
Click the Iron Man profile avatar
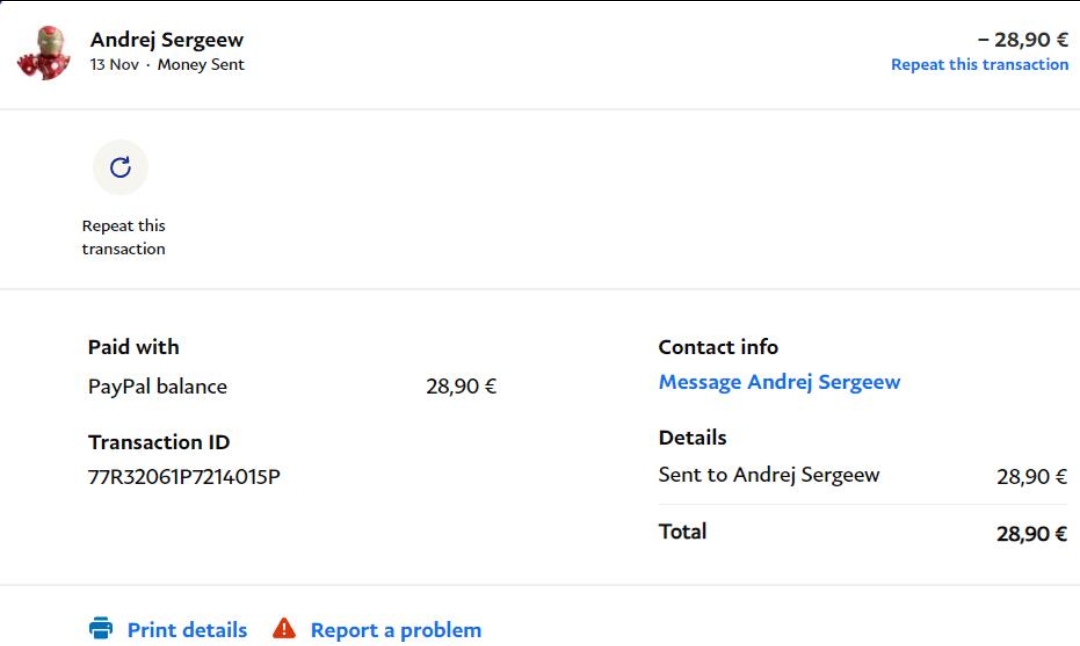[44, 53]
